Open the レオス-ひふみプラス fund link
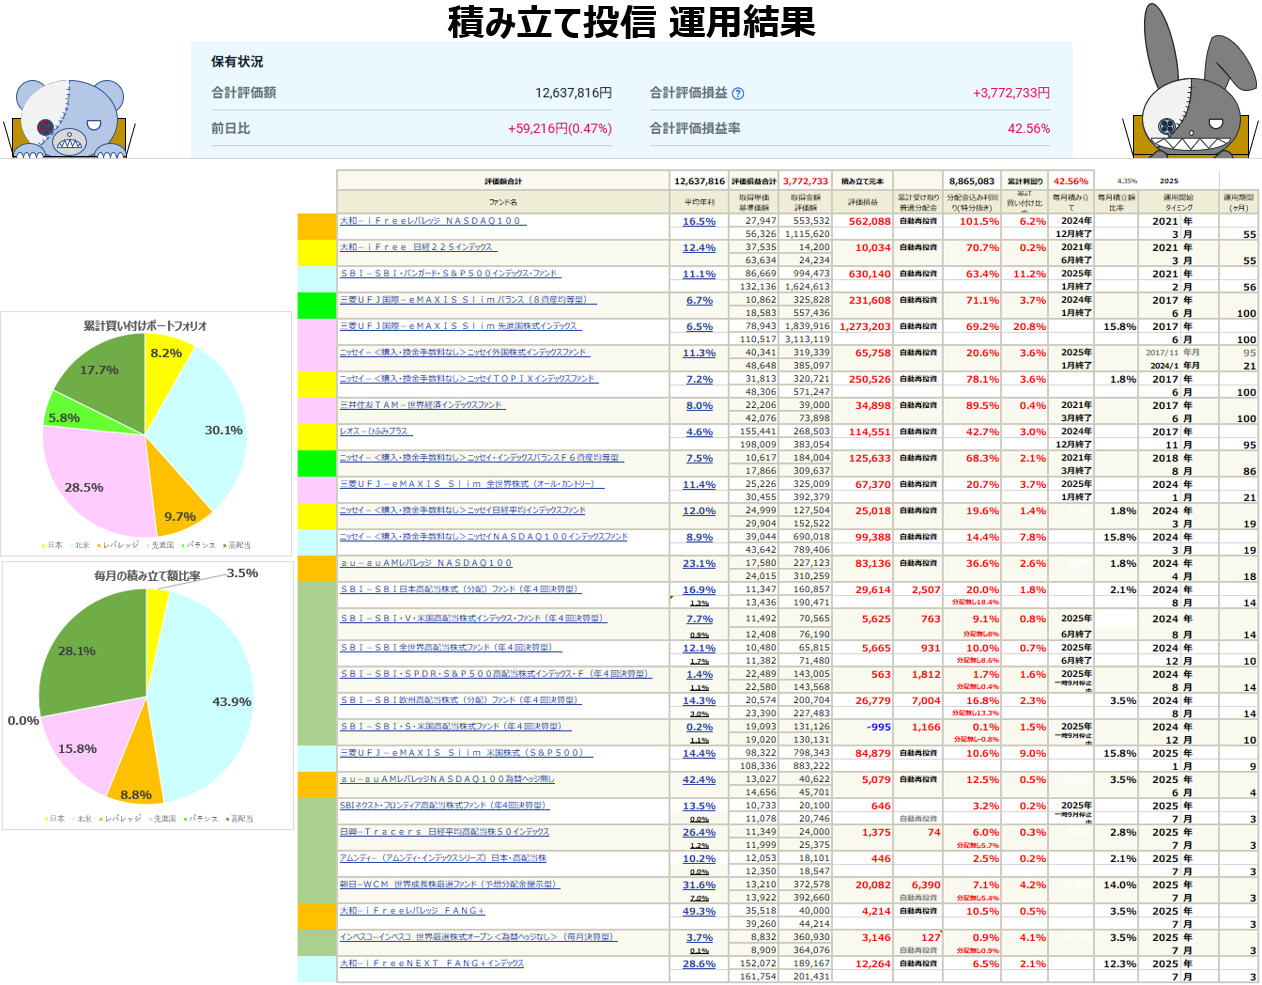This screenshot has height=985, width=1262. coord(375,431)
